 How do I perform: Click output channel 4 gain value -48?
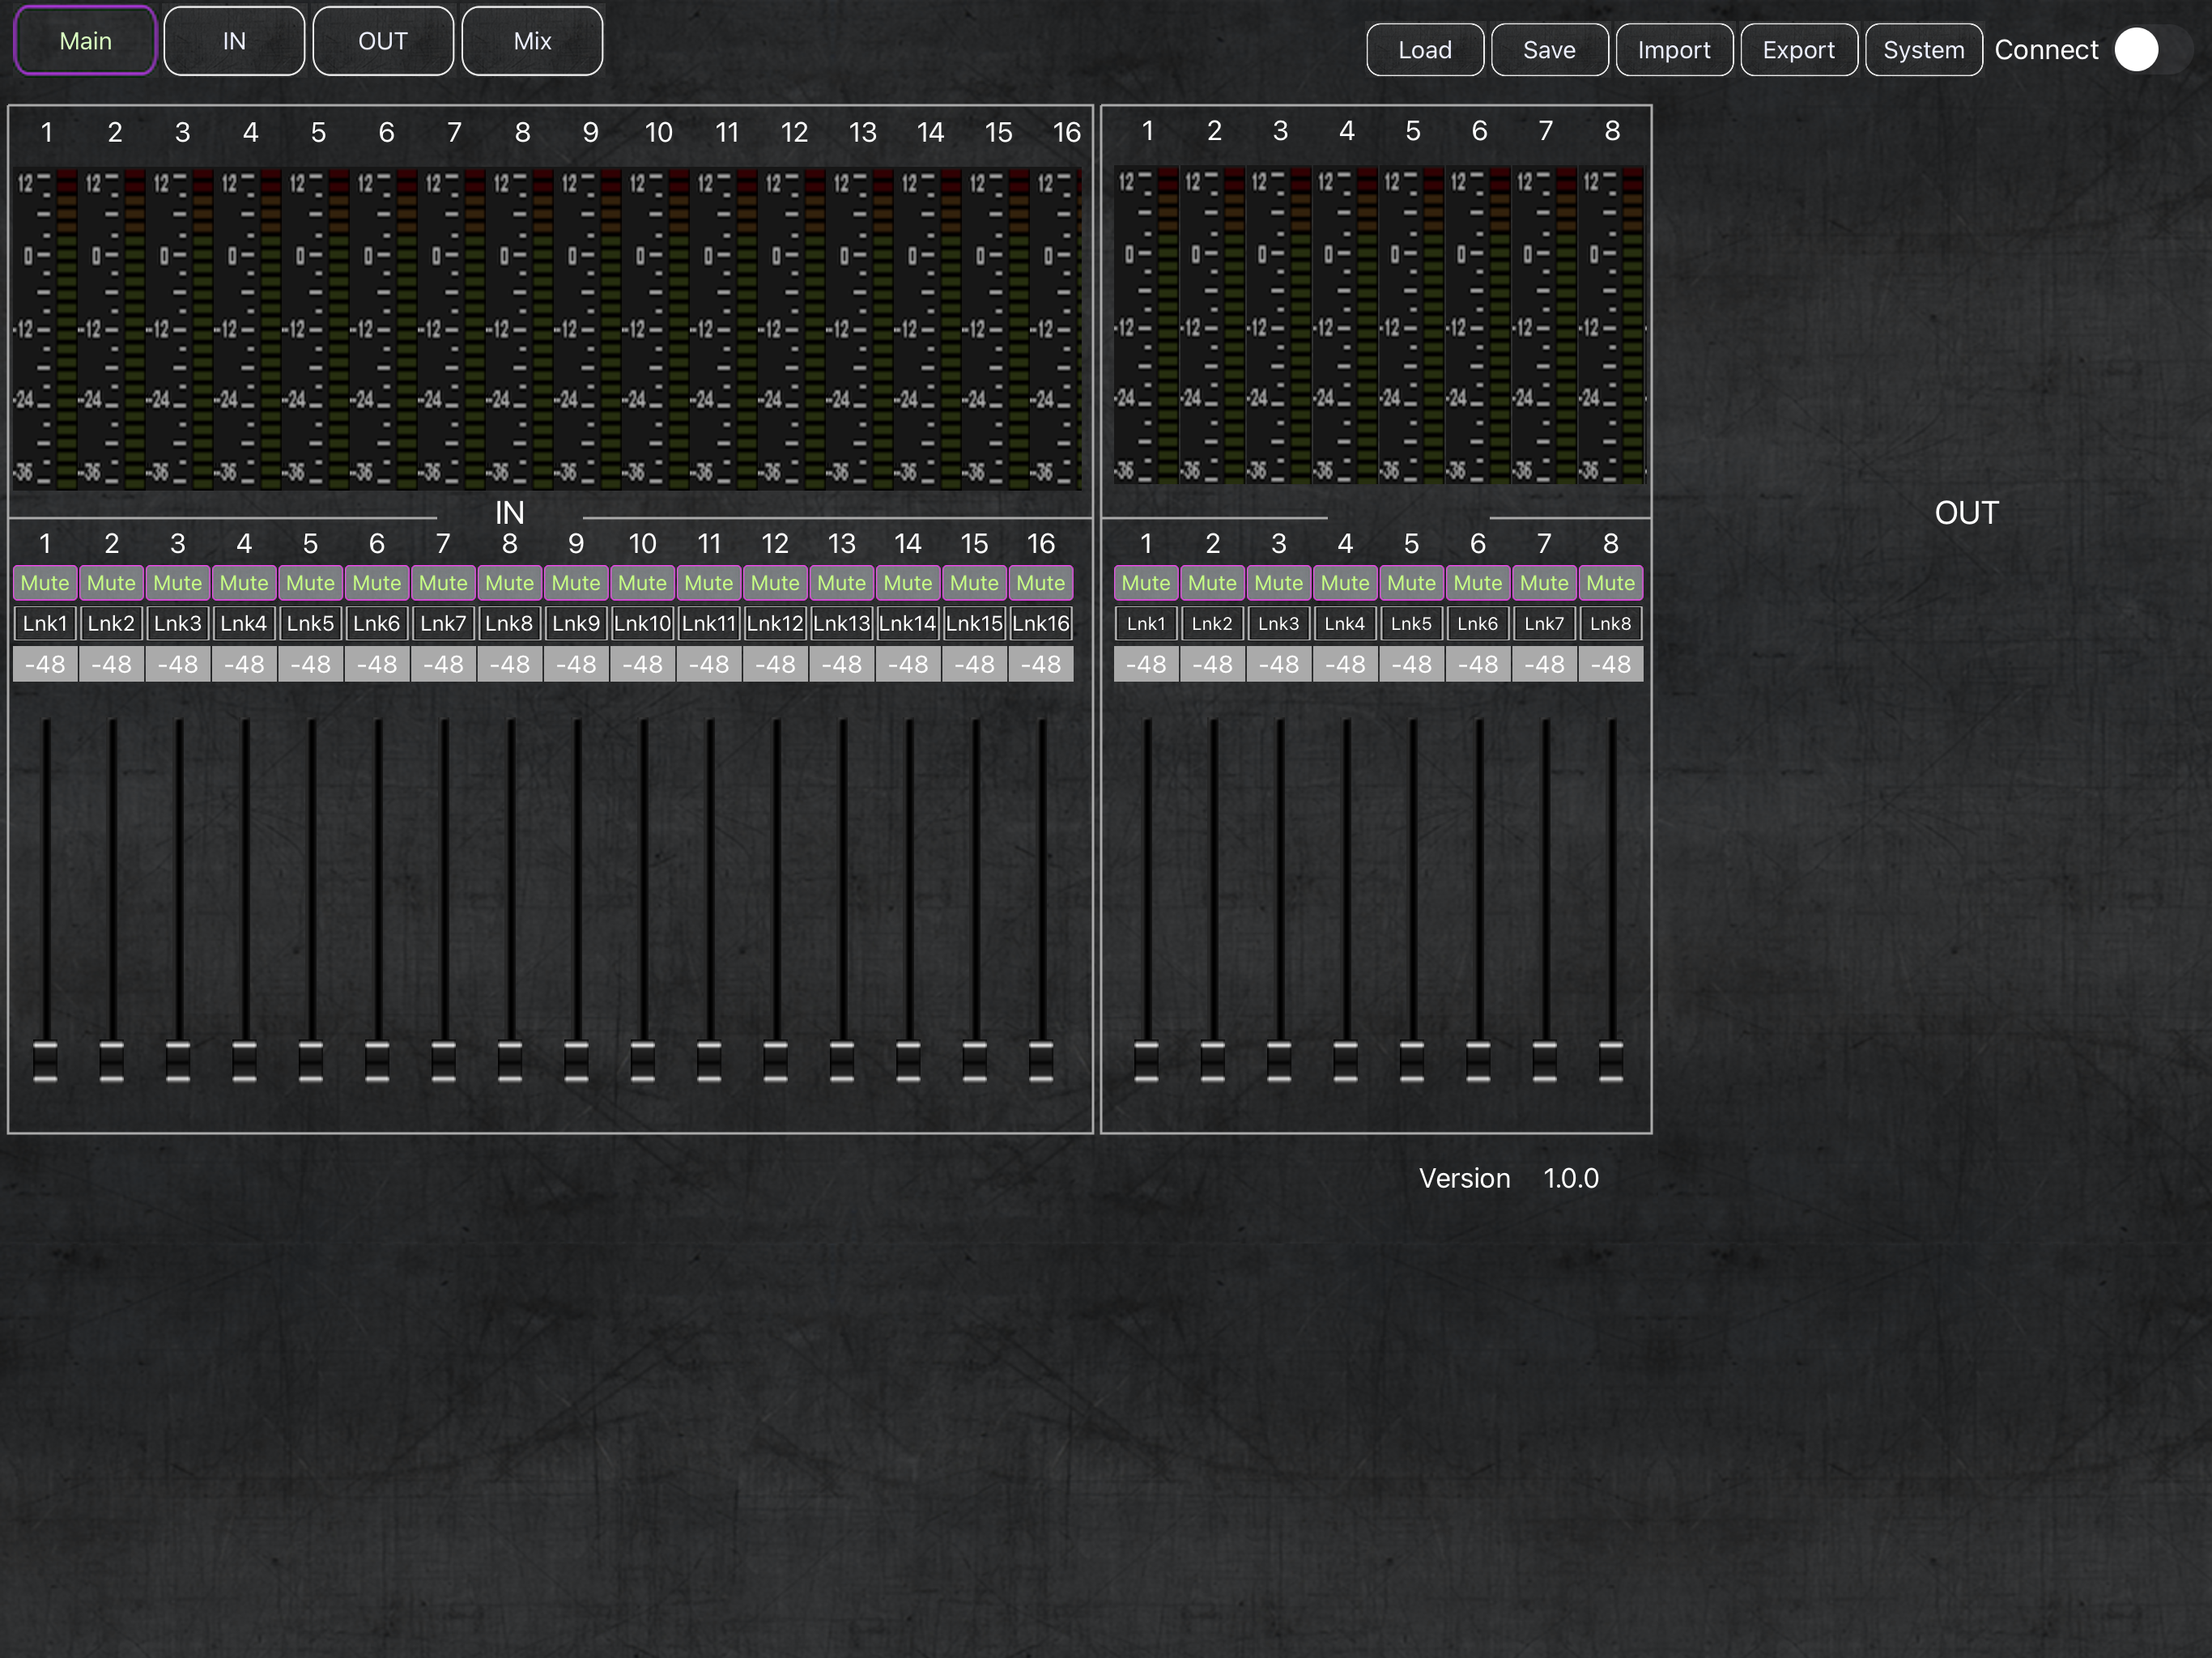click(1345, 664)
